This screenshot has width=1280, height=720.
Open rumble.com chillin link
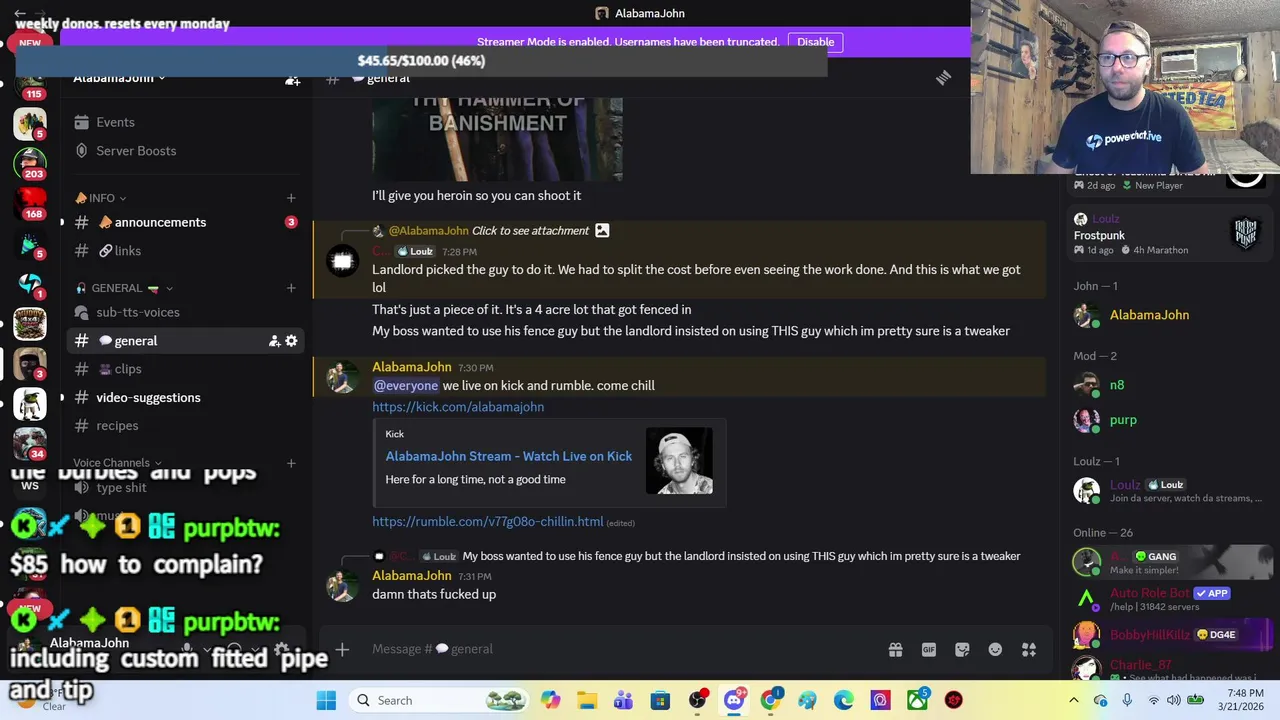pyautogui.click(x=488, y=522)
